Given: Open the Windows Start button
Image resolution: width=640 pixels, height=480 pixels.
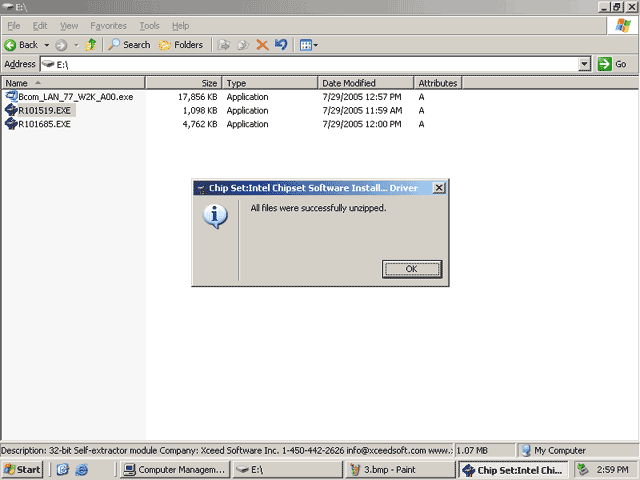Looking at the screenshot, I should 22,470.
